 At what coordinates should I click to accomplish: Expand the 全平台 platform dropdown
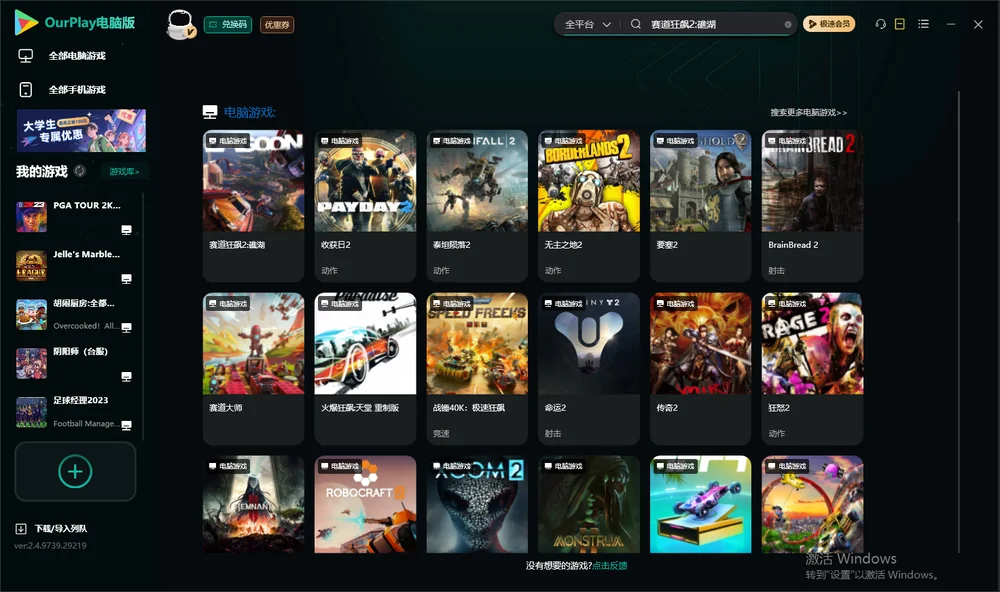588,24
